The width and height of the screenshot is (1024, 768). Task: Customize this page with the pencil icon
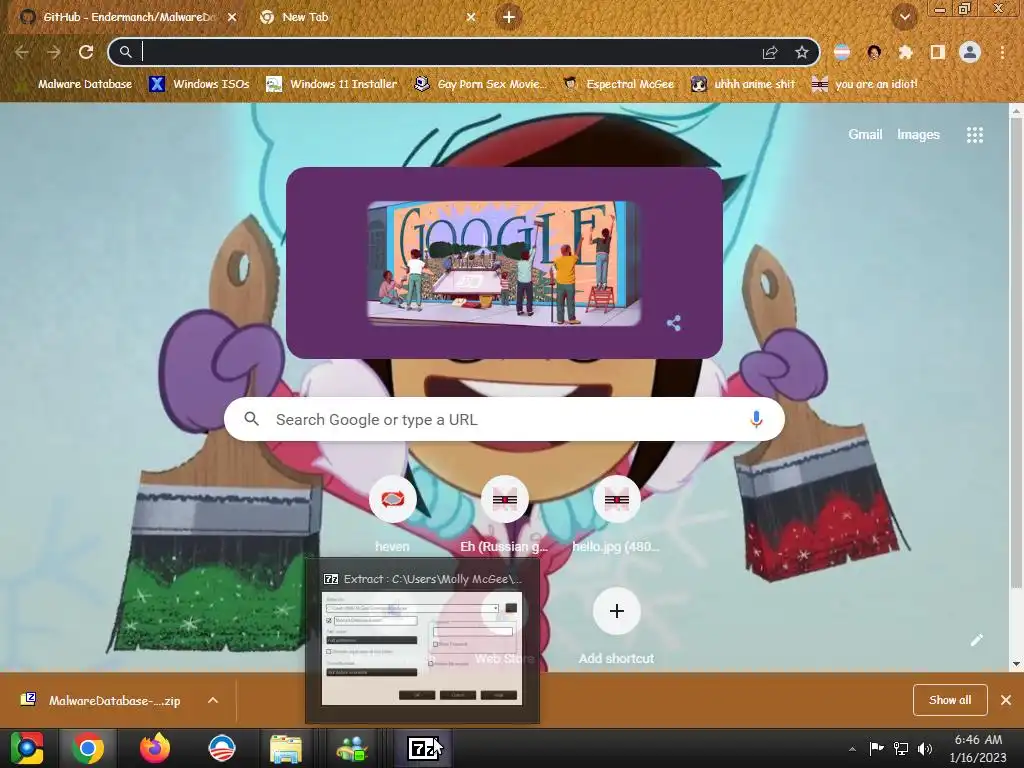(976, 640)
